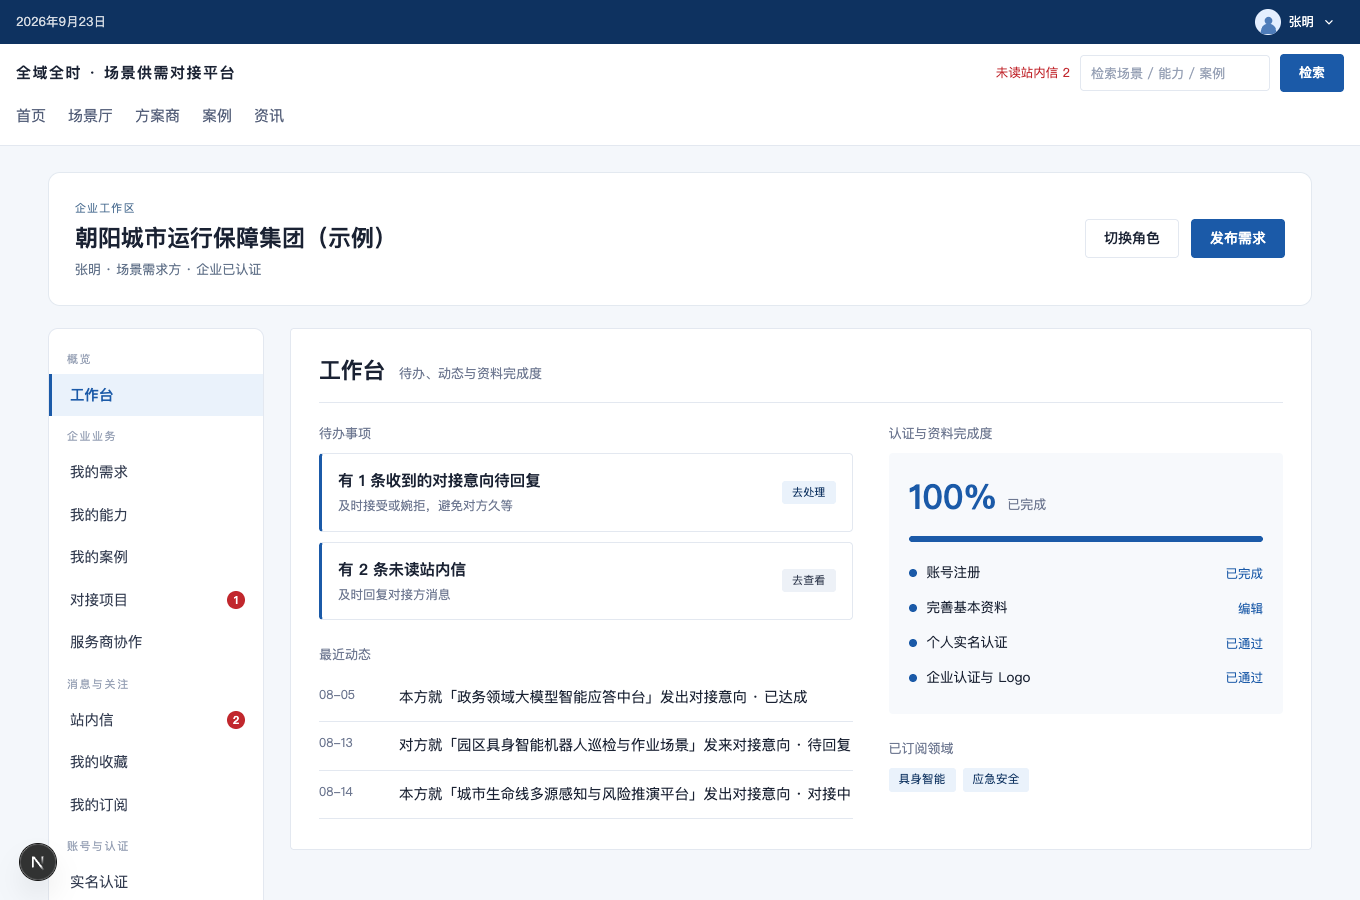Open 实名认证 in the sidebar
This screenshot has height=900, width=1360.
[156, 882]
